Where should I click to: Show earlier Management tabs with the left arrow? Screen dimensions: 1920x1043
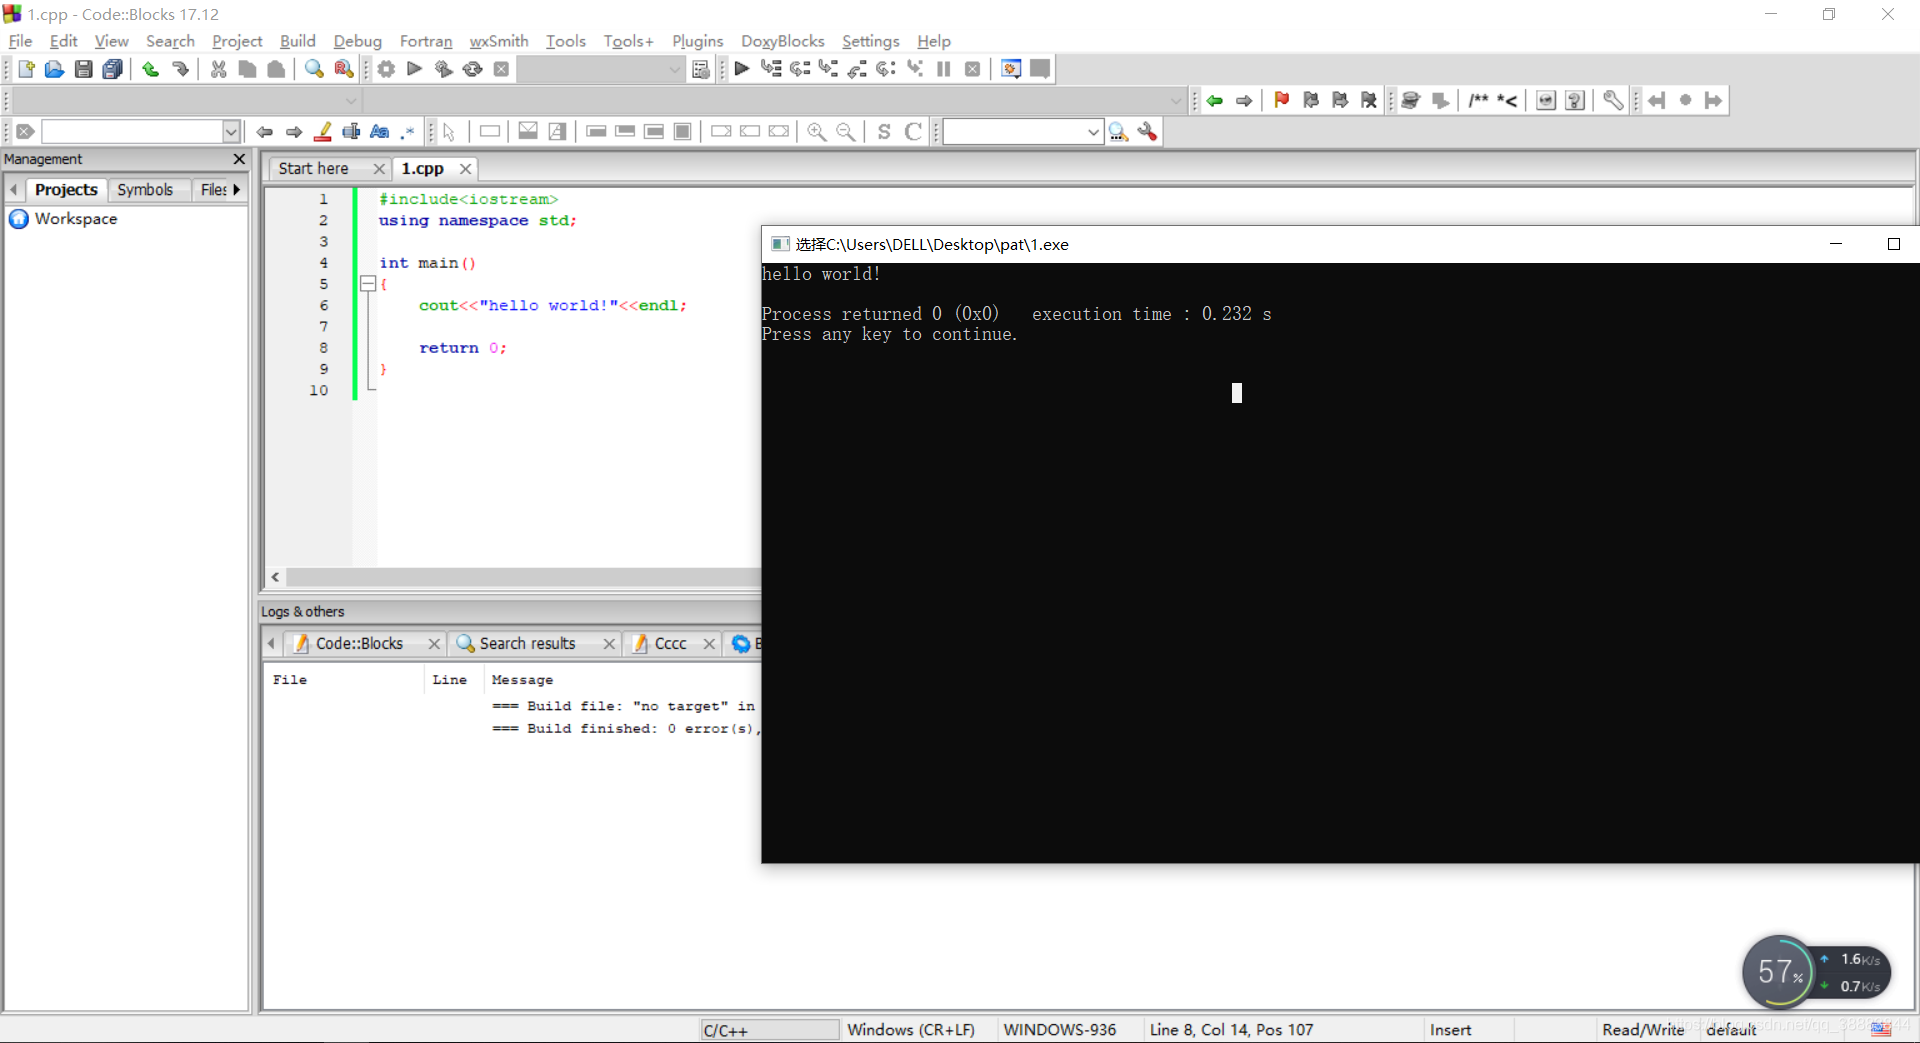(x=14, y=189)
